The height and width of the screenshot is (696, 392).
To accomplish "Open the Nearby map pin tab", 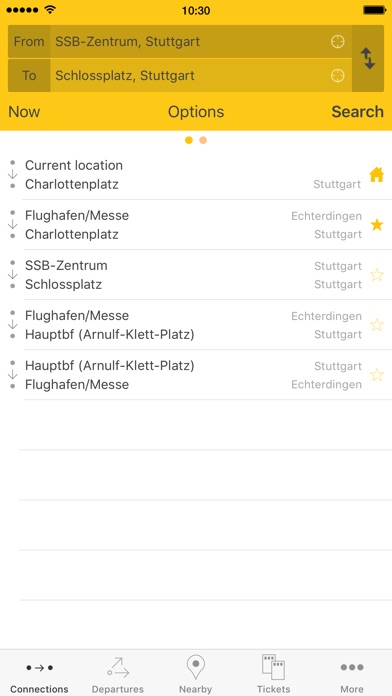I will (195, 674).
